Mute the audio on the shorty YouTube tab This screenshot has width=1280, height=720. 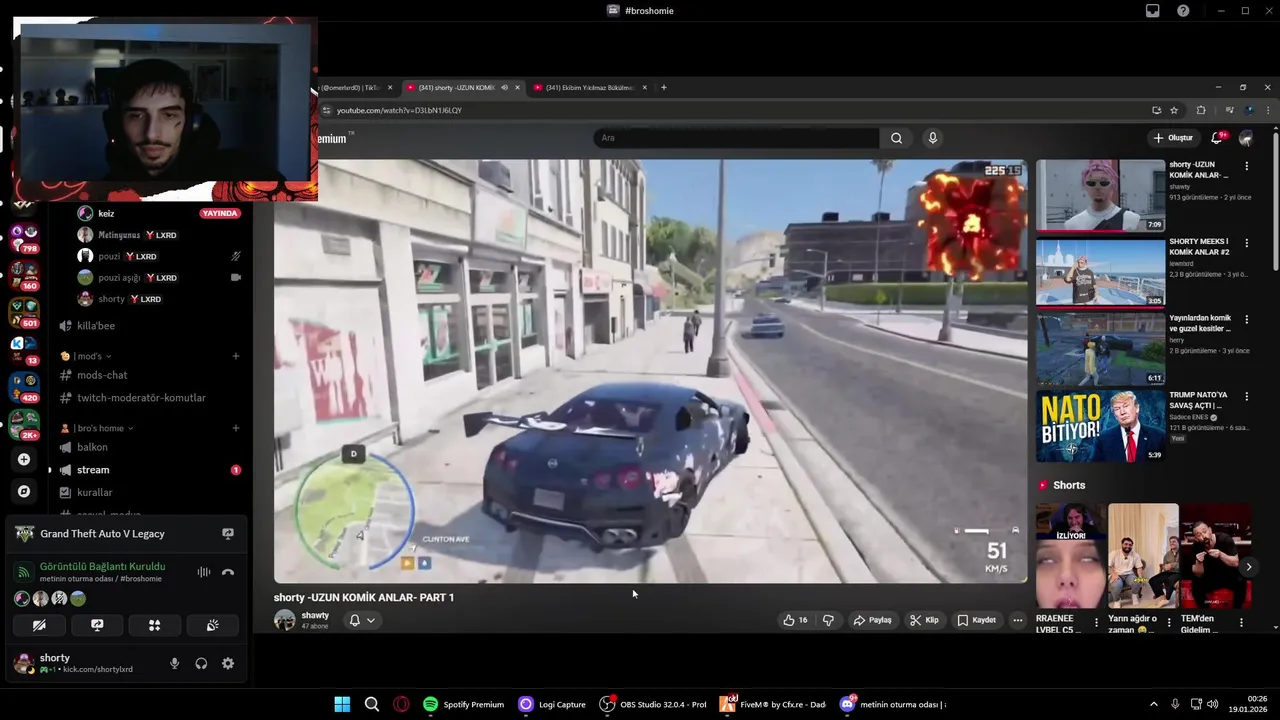[x=504, y=87]
